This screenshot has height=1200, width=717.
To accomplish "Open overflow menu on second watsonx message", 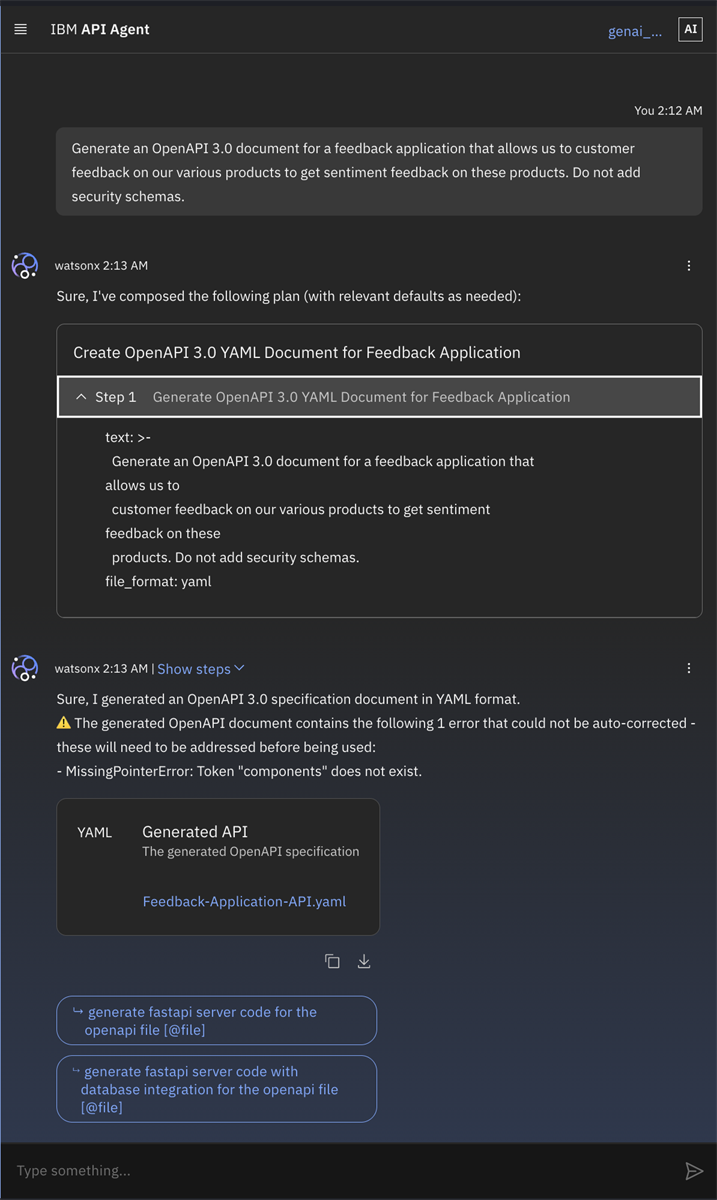I will [689, 668].
